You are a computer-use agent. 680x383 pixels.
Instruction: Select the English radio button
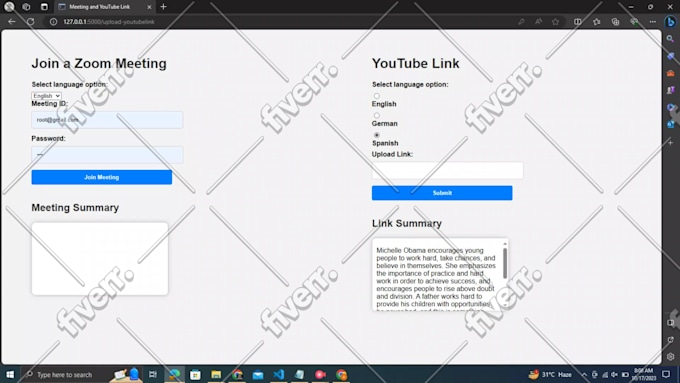tap(376, 96)
